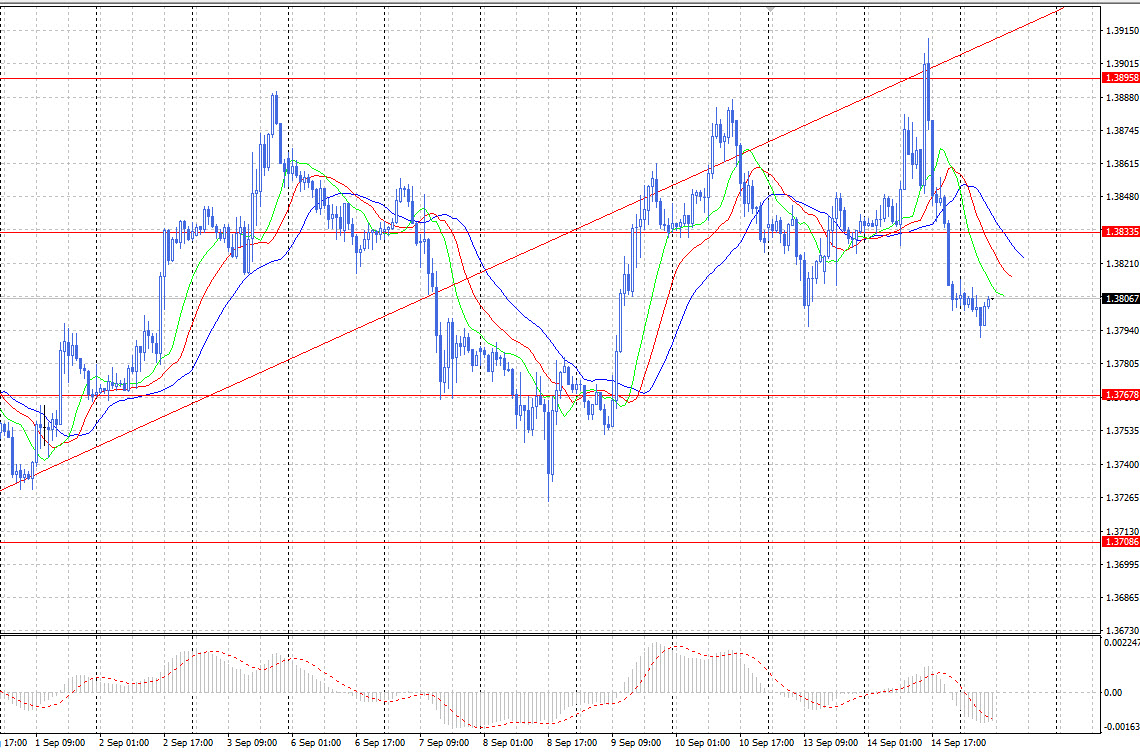Viewport: 1140px width, 754px height.
Task: Click the 8 Sep 17:00 time label
Action: pyautogui.click(x=571, y=742)
